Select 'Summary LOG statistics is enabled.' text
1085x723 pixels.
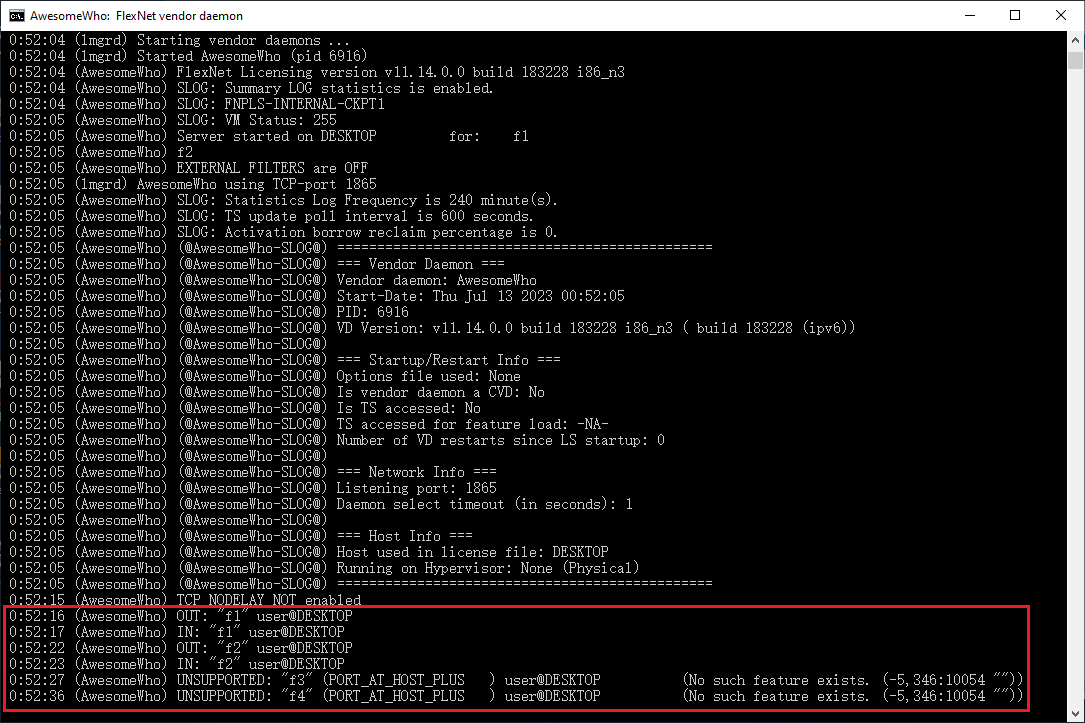[x=359, y=88]
